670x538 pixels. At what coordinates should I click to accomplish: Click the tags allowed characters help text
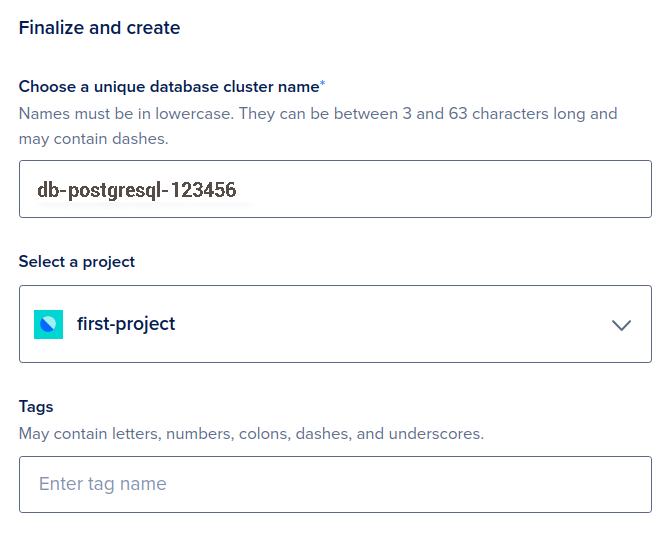(x=251, y=434)
